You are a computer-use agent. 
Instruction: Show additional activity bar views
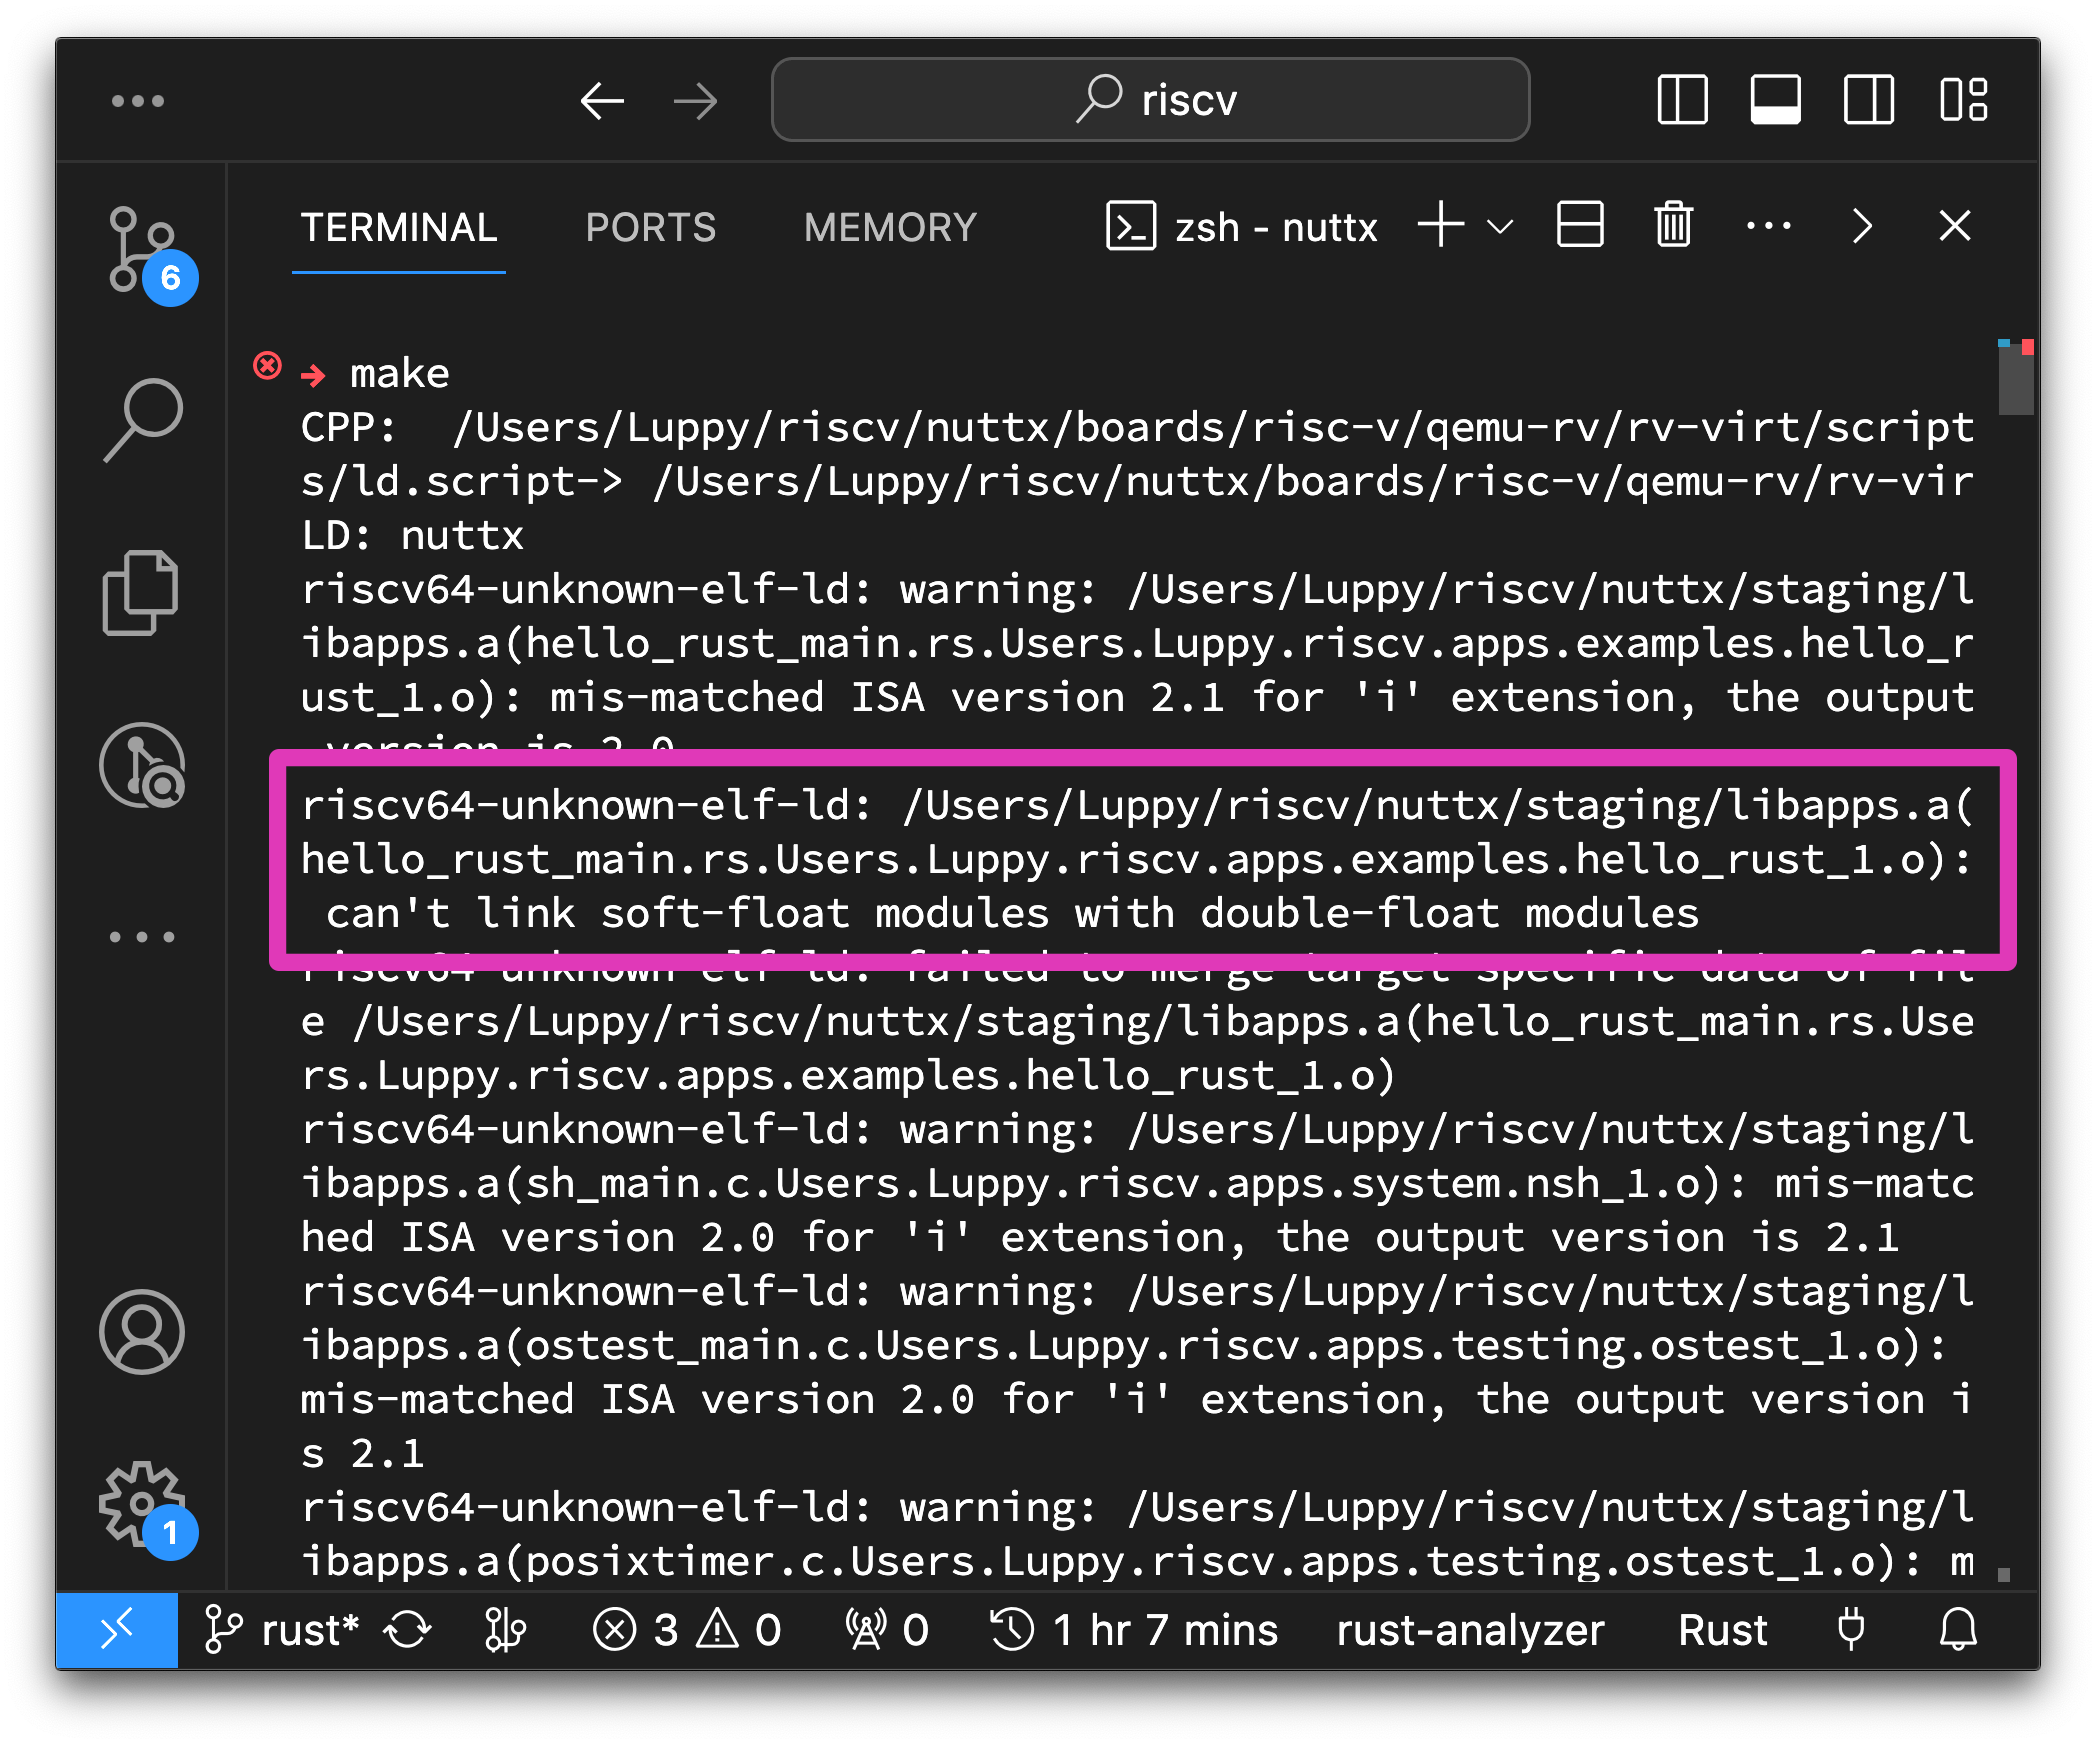(x=141, y=937)
